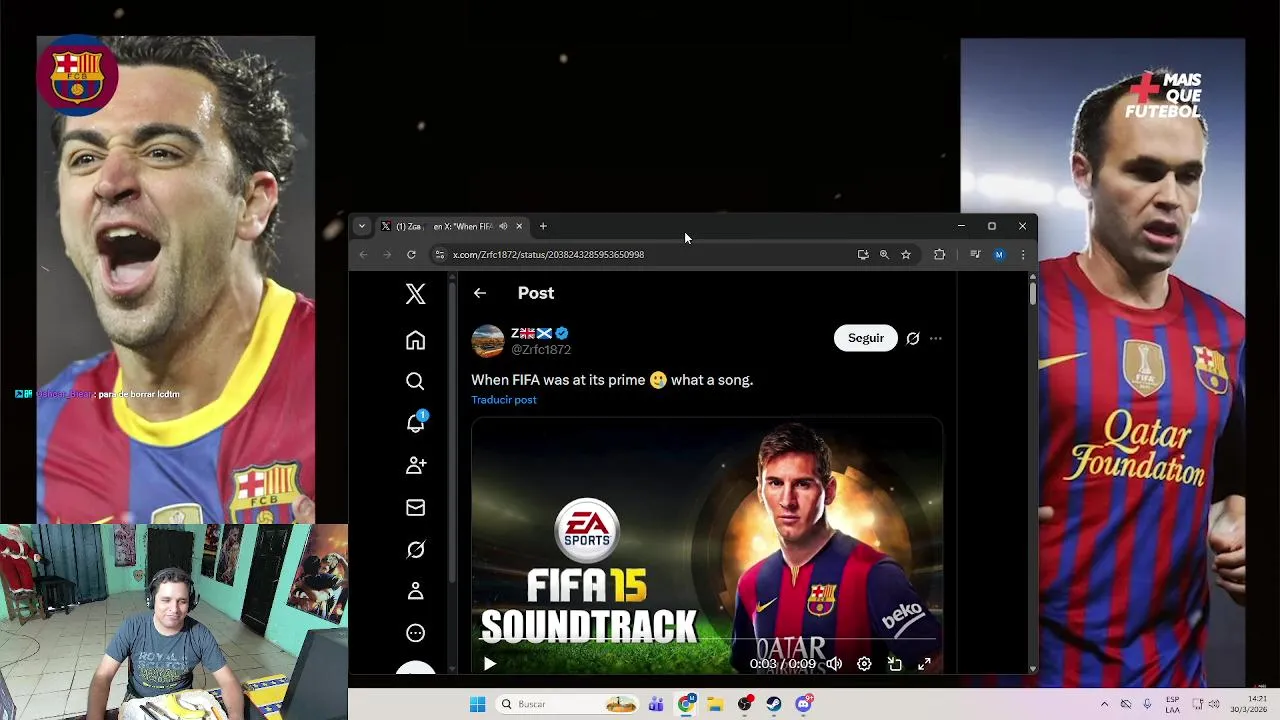Open the Explore search icon in sidebar

[x=415, y=381]
